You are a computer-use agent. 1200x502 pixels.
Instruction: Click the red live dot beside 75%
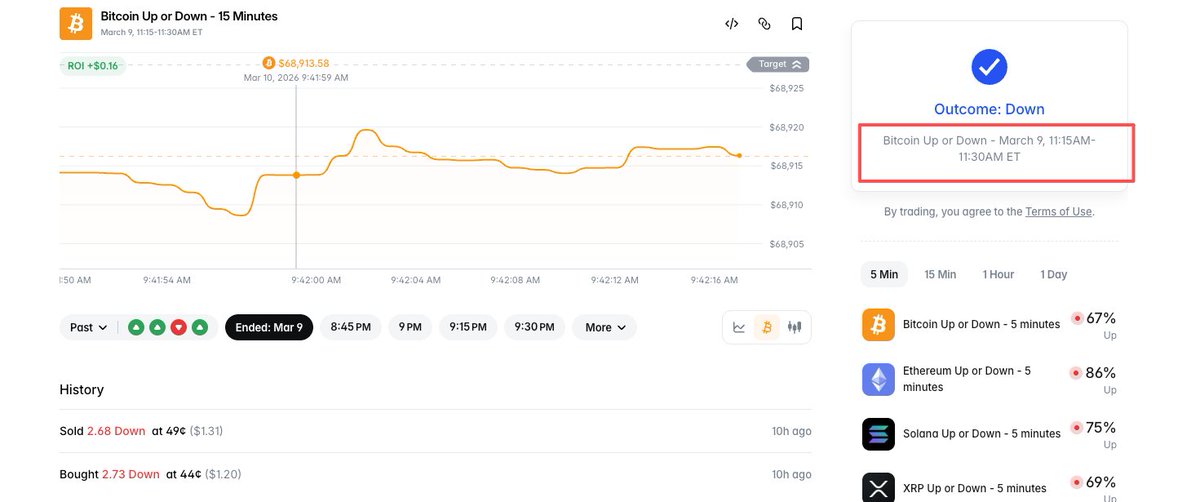pyautogui.click(x=1077, y=428)
